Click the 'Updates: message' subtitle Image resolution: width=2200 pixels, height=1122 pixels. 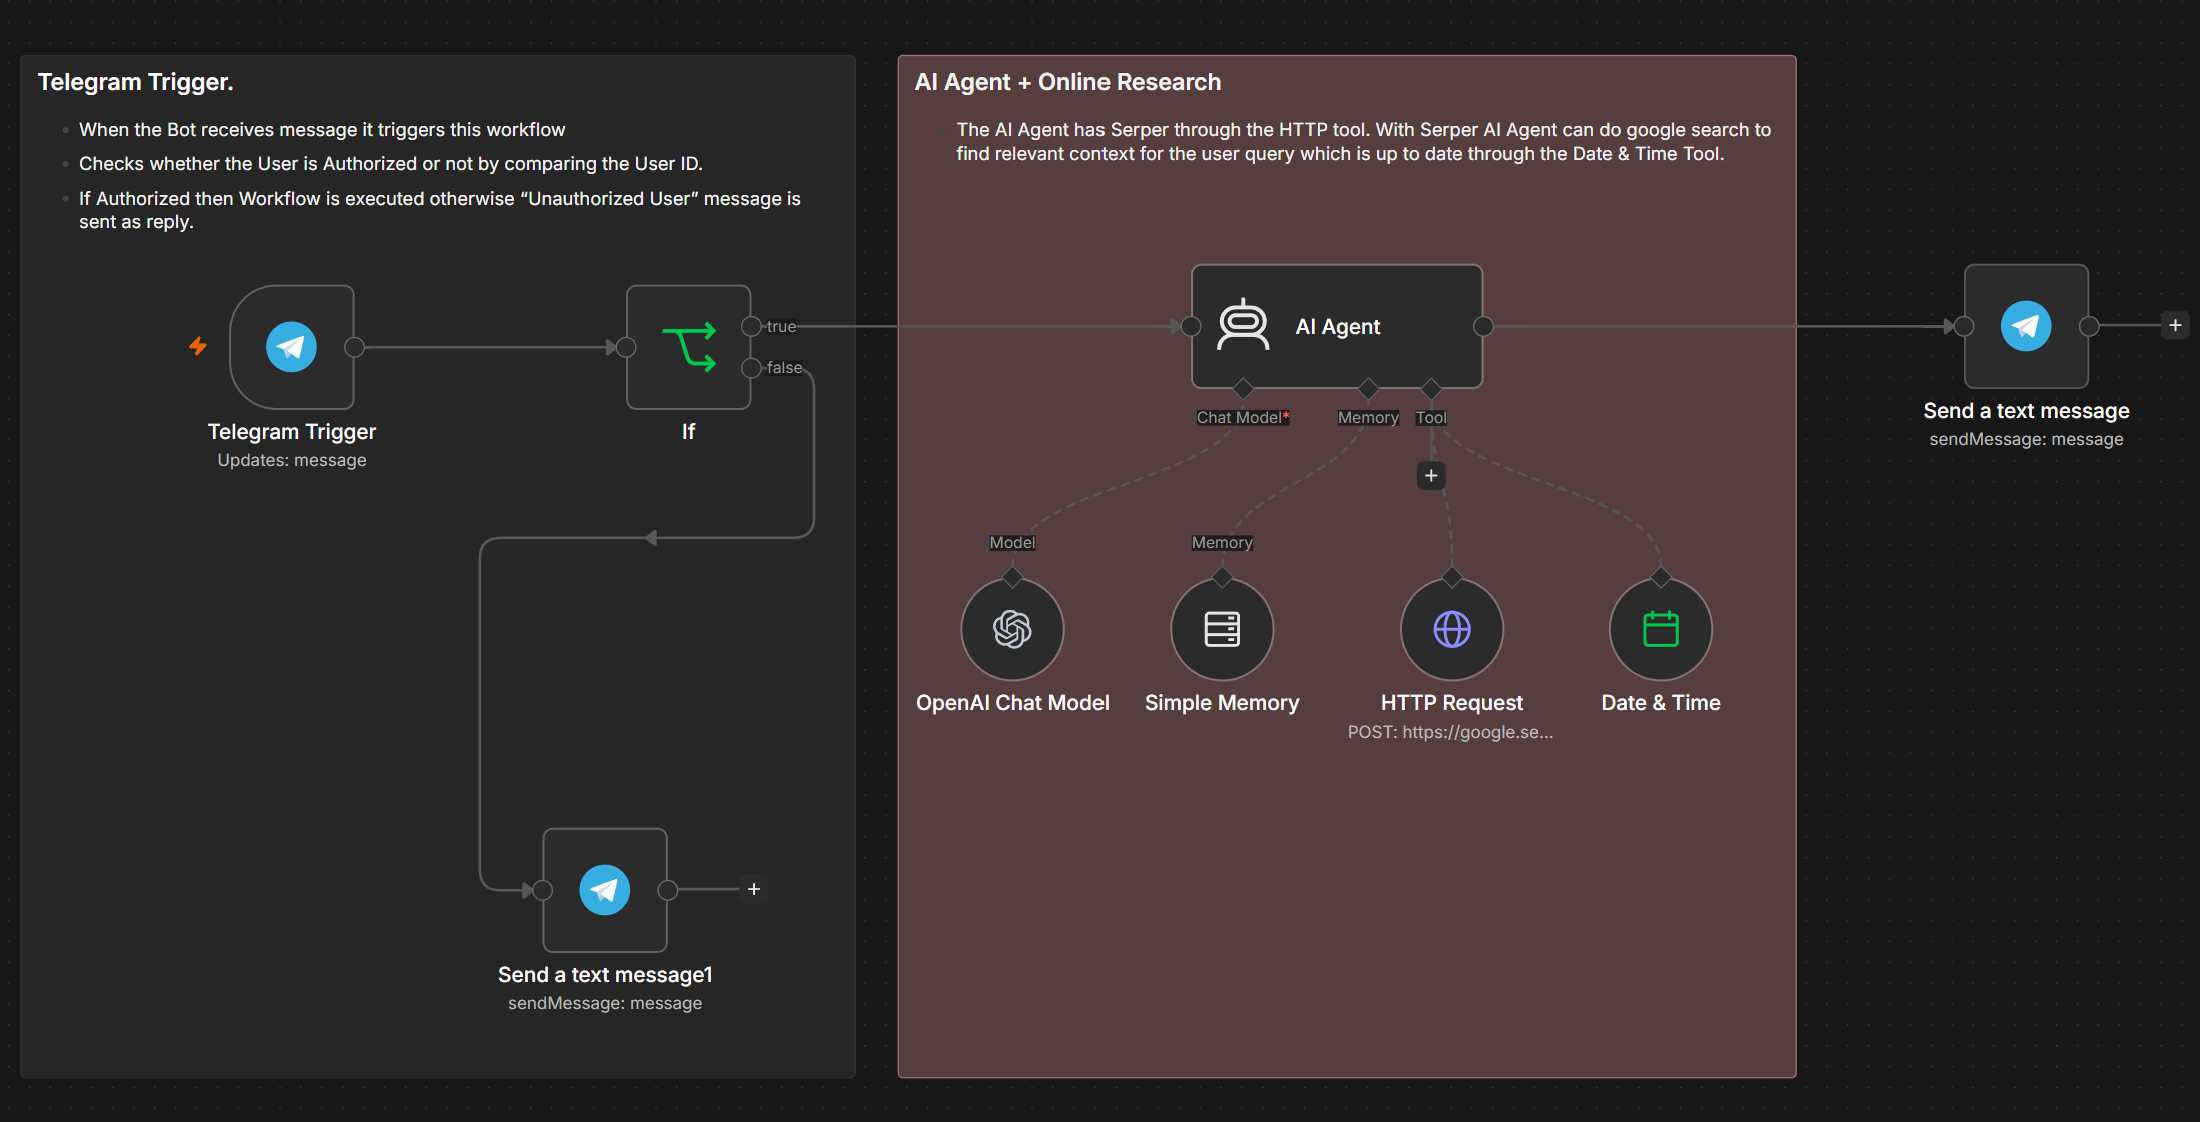click(292, 461)
